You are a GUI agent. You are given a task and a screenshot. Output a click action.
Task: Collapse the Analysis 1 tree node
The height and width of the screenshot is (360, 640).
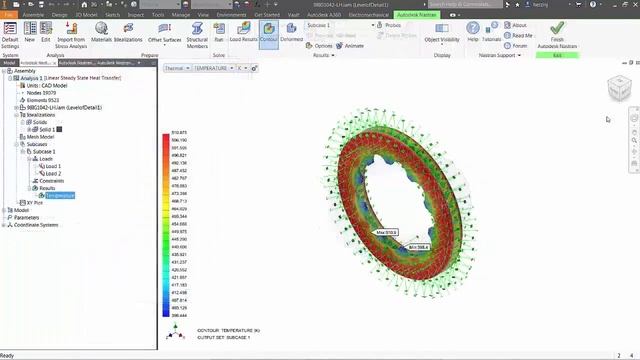pyautogui.click(x=10, y=78)
